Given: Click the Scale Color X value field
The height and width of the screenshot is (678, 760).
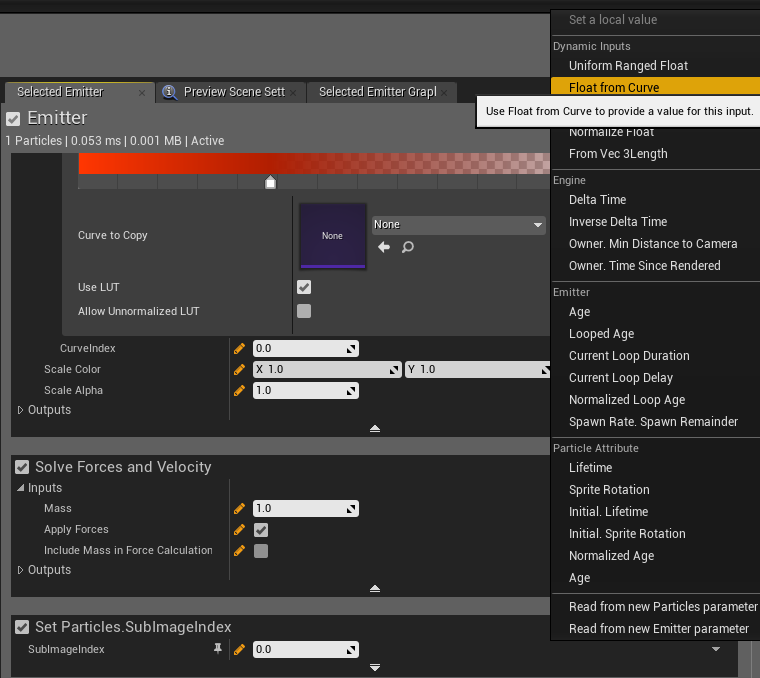Looking at the screenshot, I should (327, 369).
